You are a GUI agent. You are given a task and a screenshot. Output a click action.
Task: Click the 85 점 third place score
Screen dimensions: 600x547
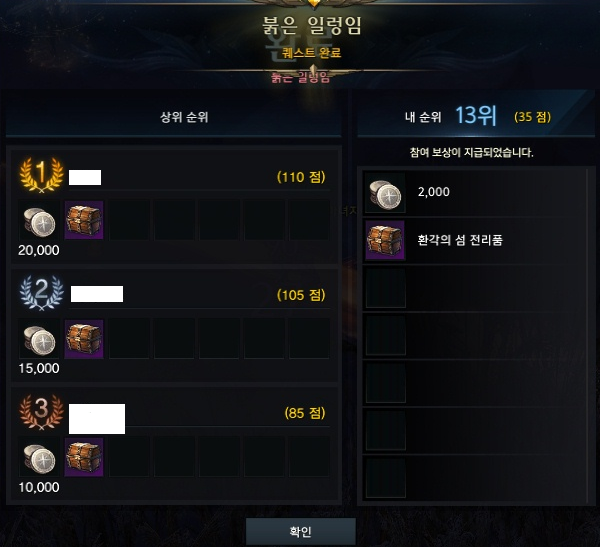coord(305,413)
